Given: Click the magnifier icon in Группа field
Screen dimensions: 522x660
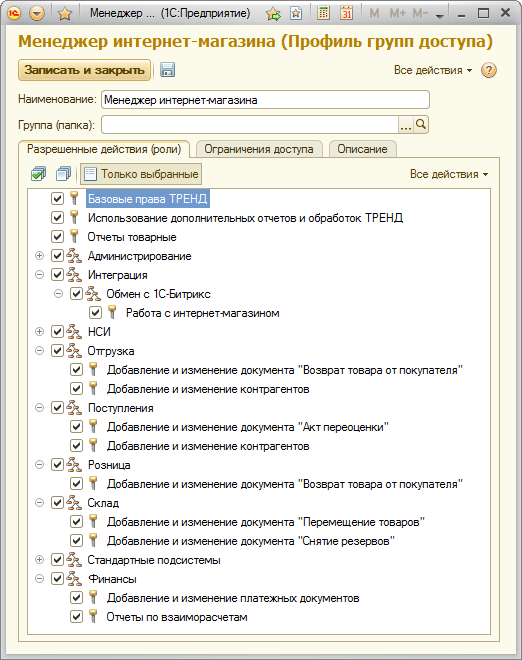Looking at the screenshot, I should pyautogui.click(x=421, y=125).
